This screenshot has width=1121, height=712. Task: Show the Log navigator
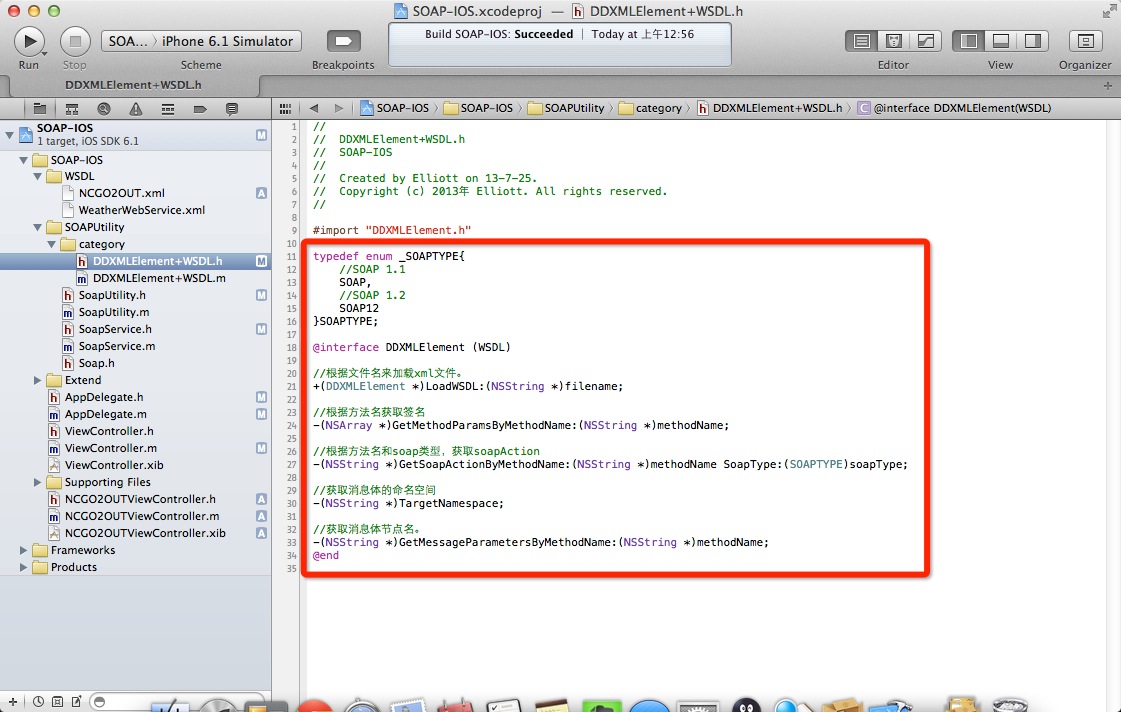click(232, 109)
